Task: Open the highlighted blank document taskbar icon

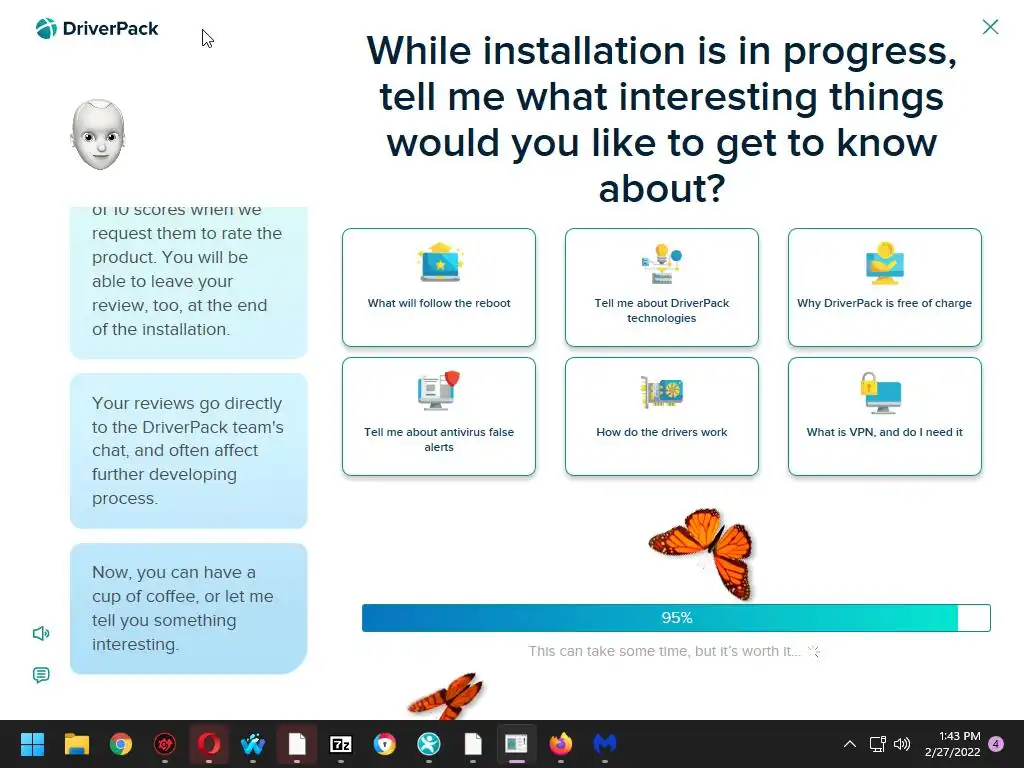Action: (x=297, y=744)
